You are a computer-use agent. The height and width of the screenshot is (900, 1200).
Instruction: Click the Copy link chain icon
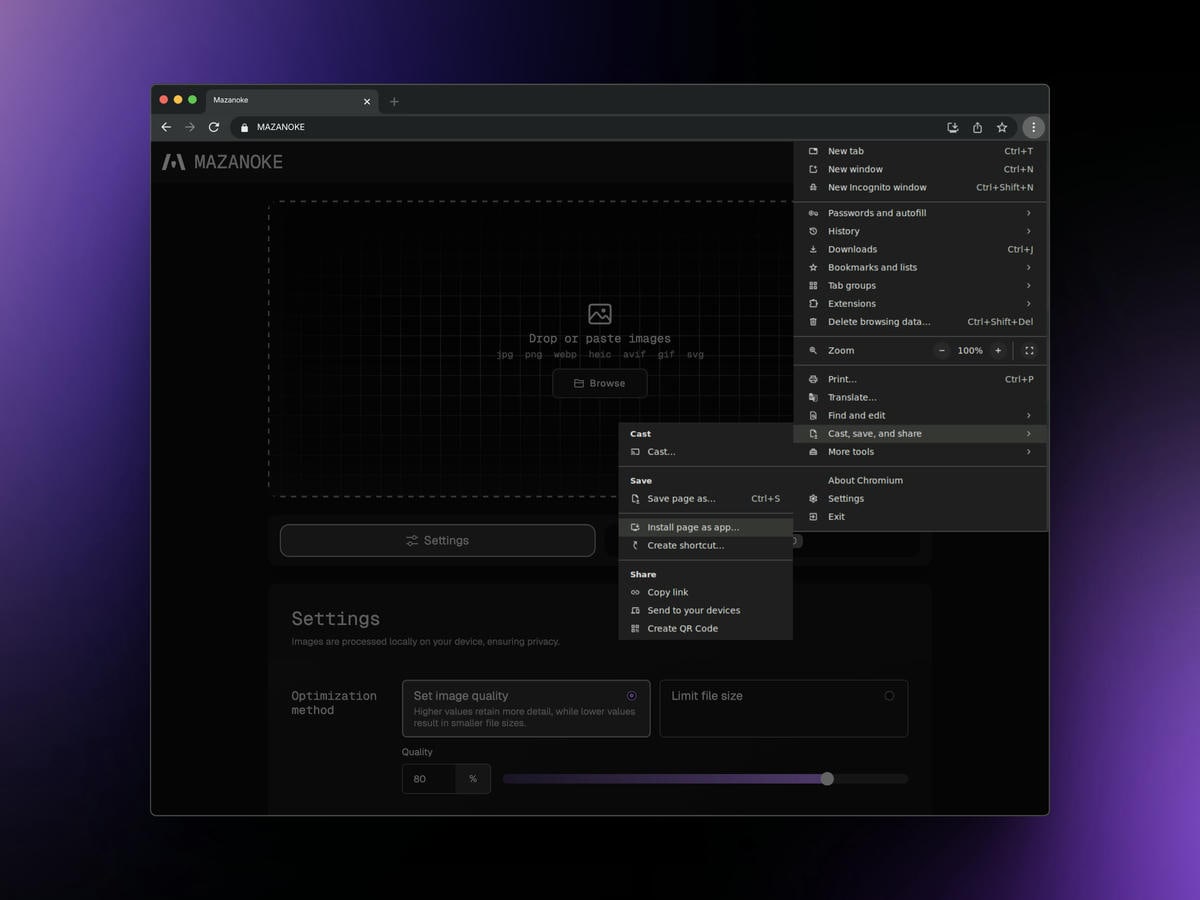(635, 592)
